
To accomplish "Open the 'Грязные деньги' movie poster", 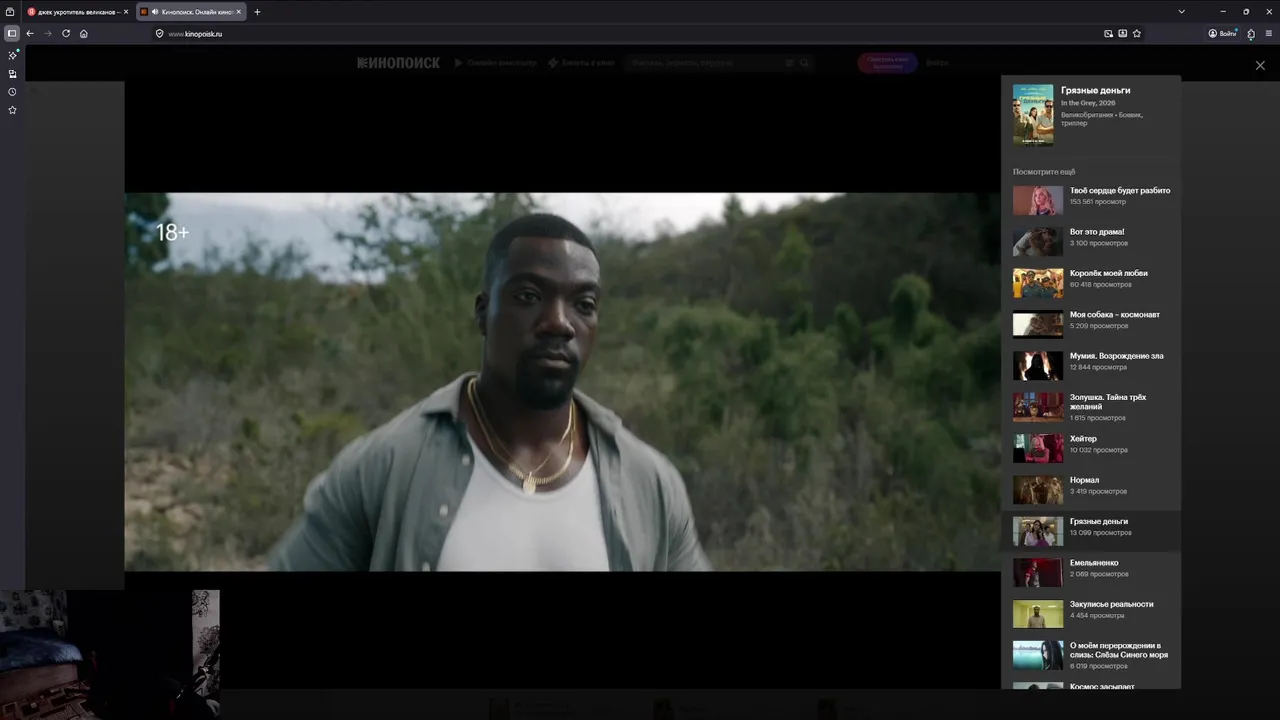I will [1033, 115].
